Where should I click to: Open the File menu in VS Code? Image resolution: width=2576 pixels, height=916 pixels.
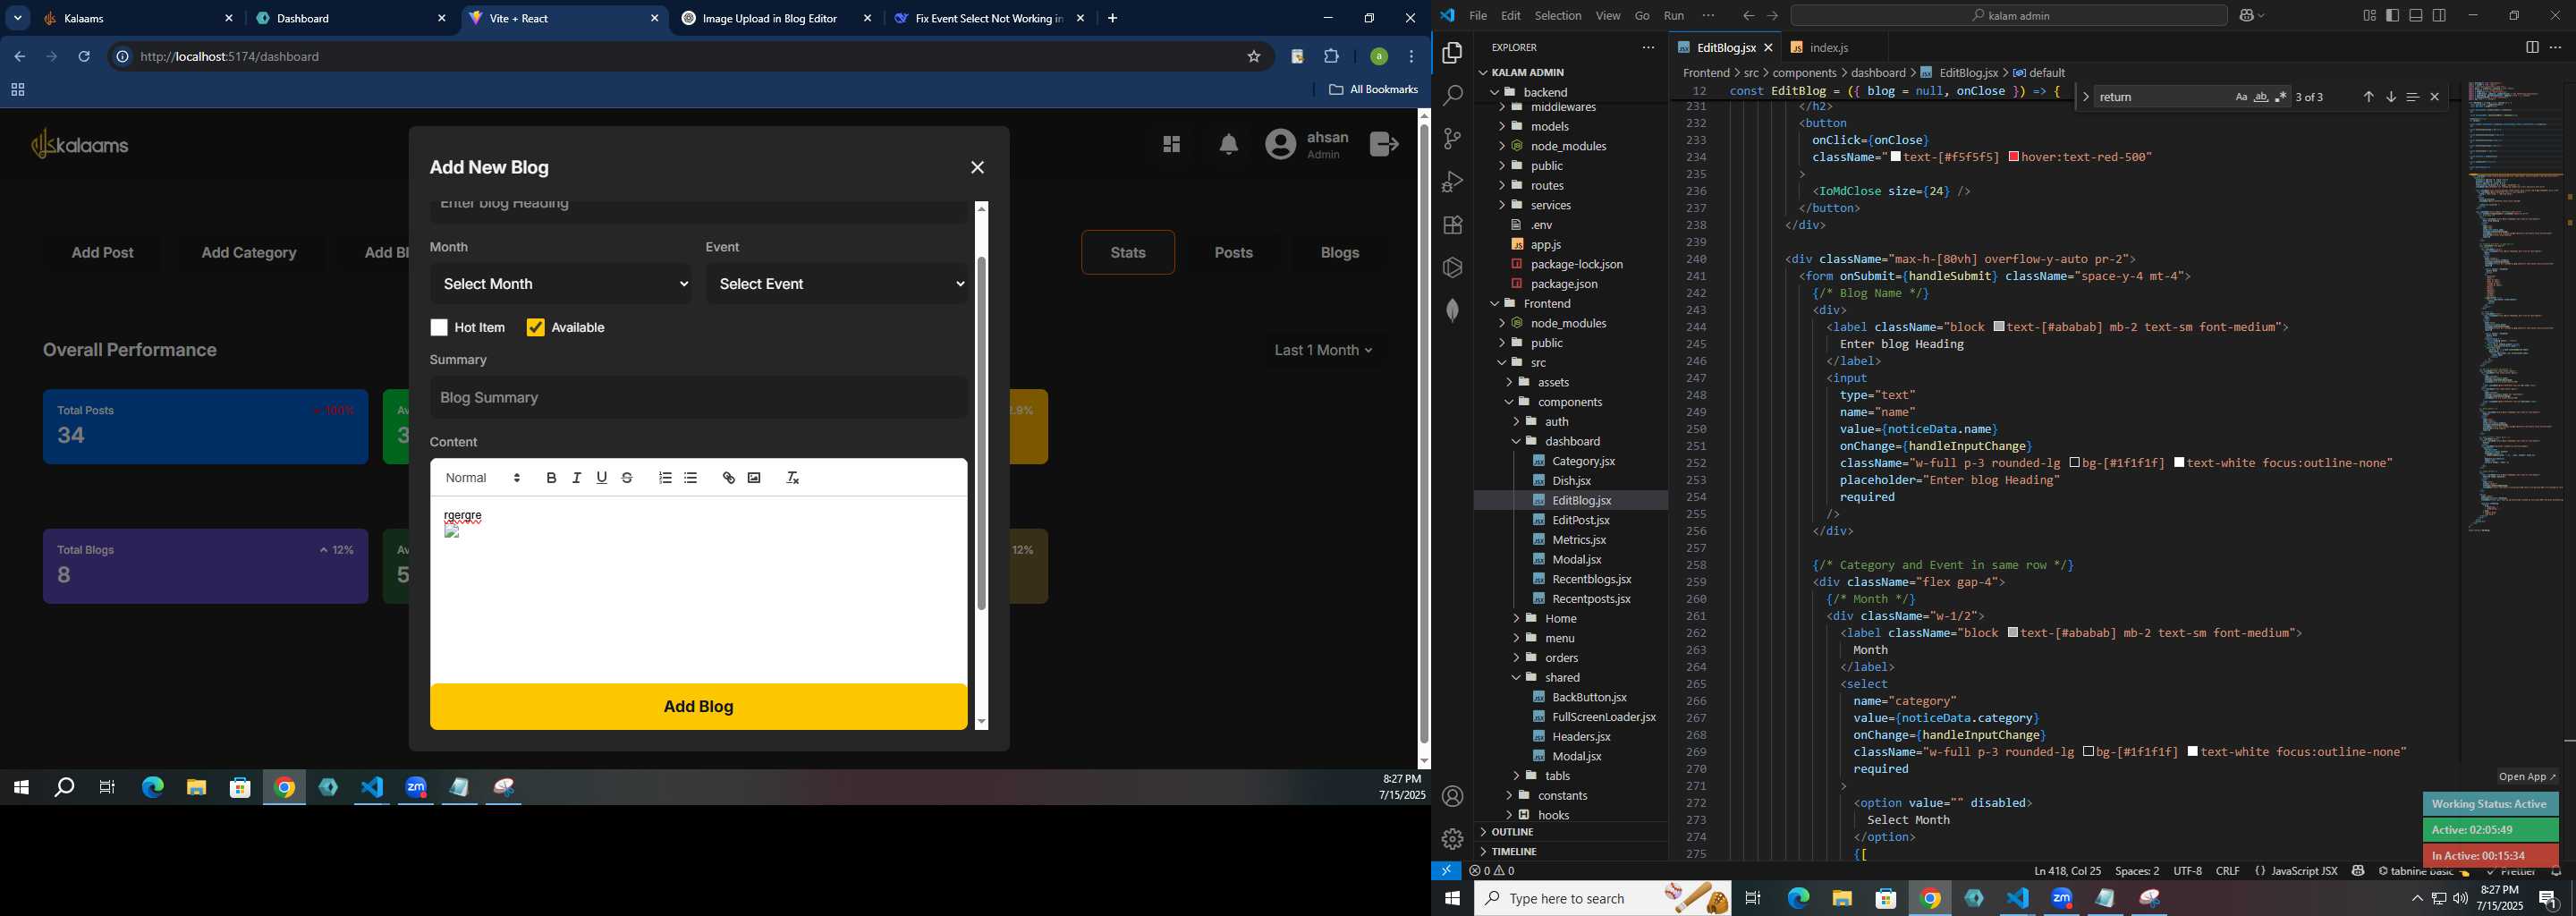point(1478,15)
